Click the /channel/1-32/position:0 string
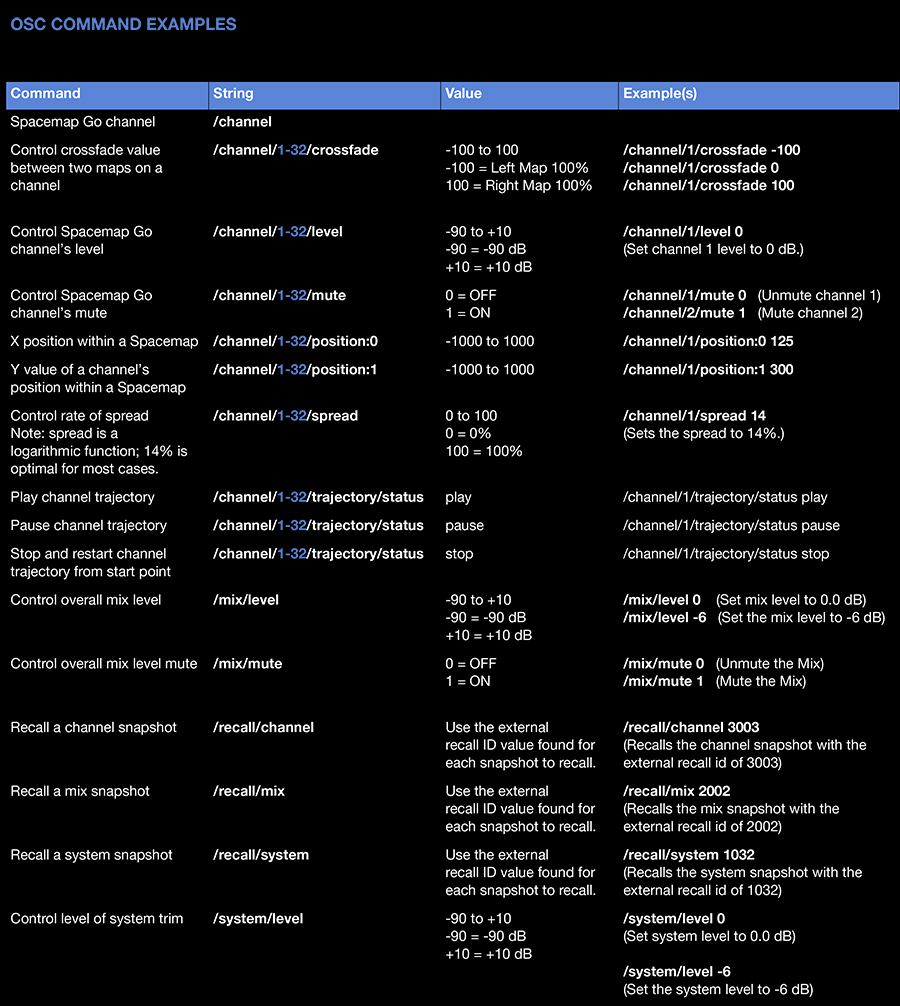This screenshot has width=900, height=1006. coord(296,341)
